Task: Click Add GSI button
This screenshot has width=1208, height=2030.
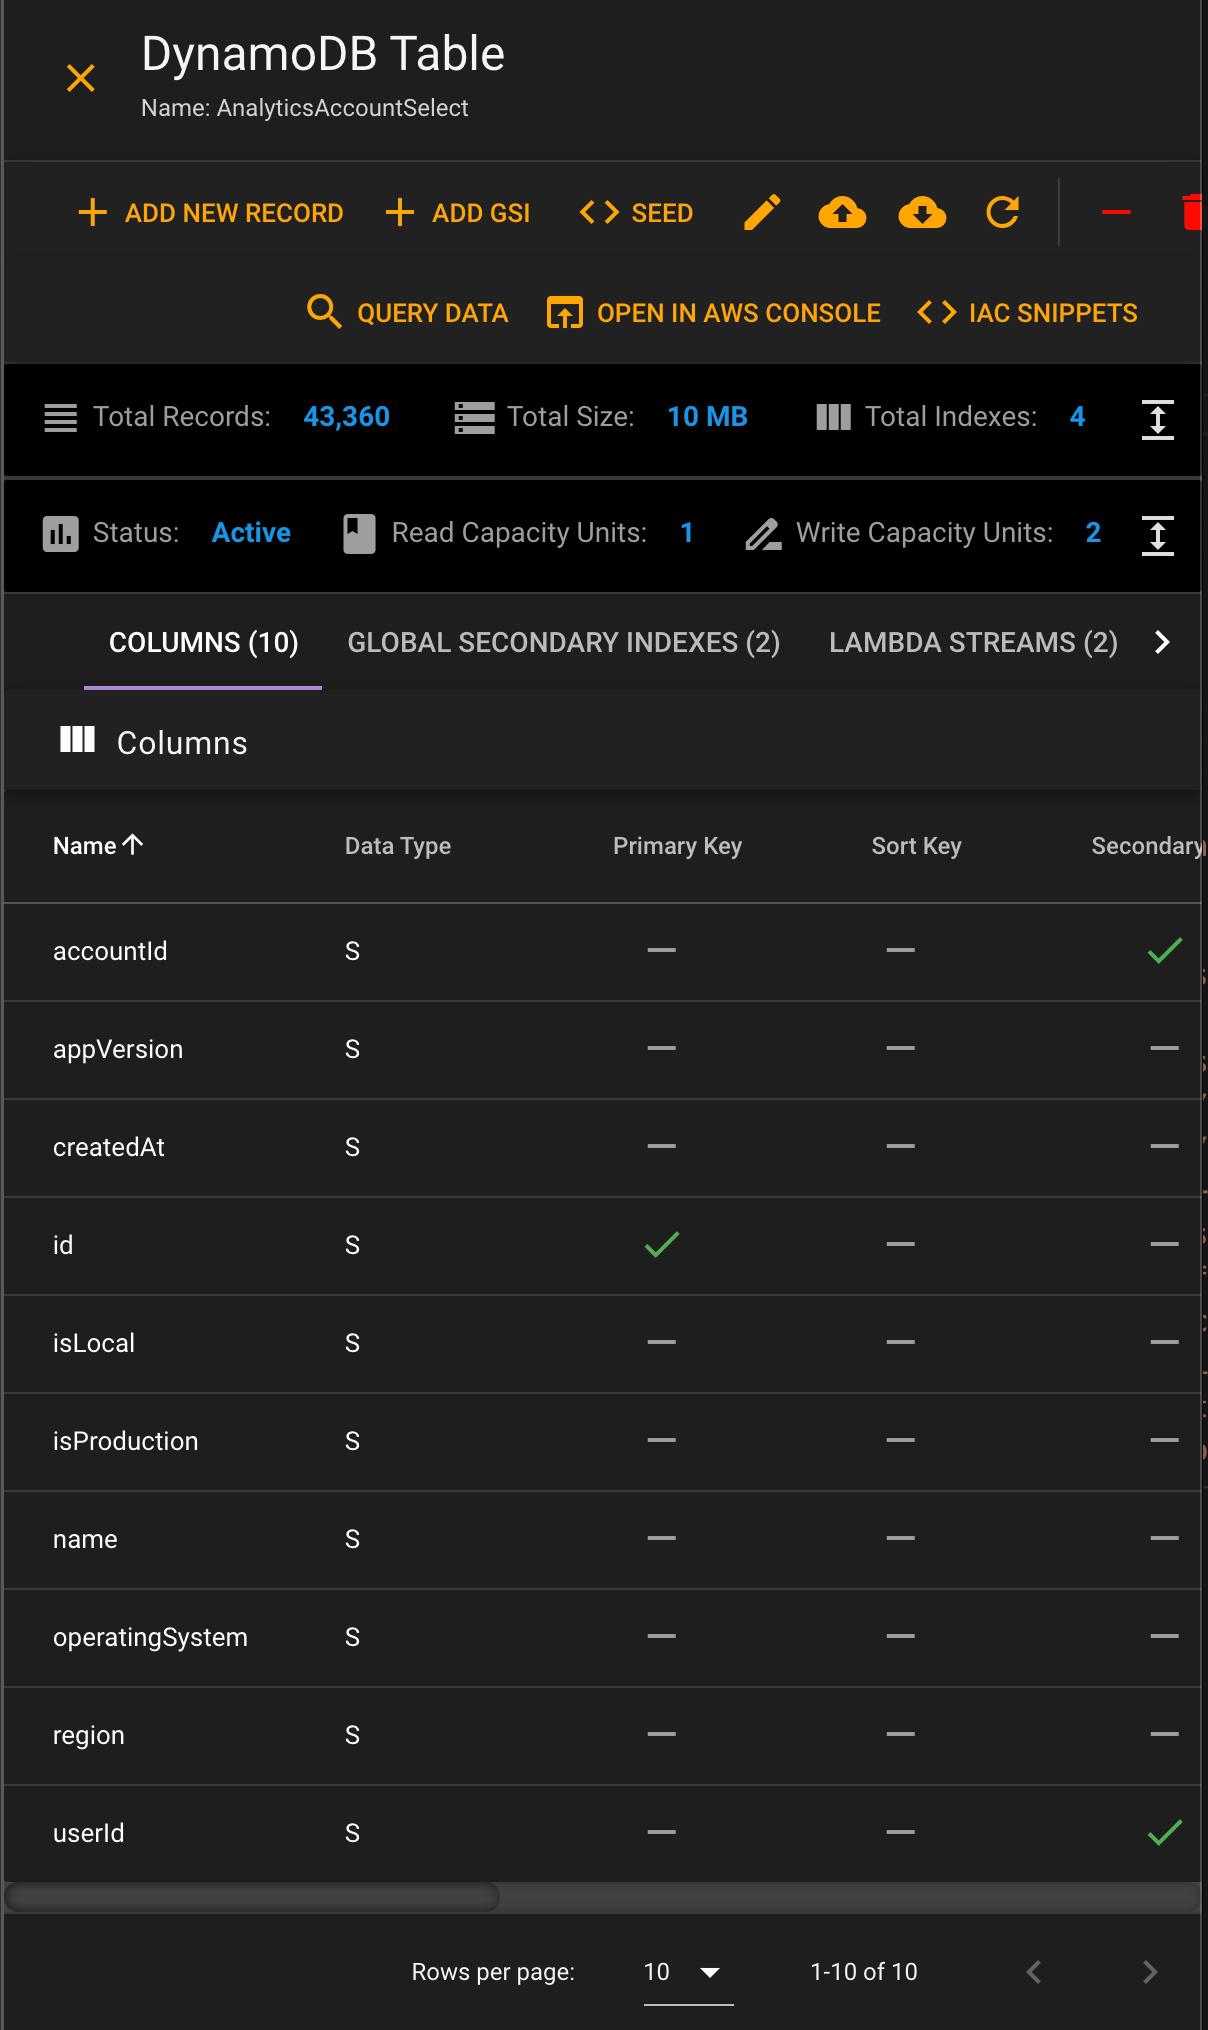Action: (x=458, y=213)
